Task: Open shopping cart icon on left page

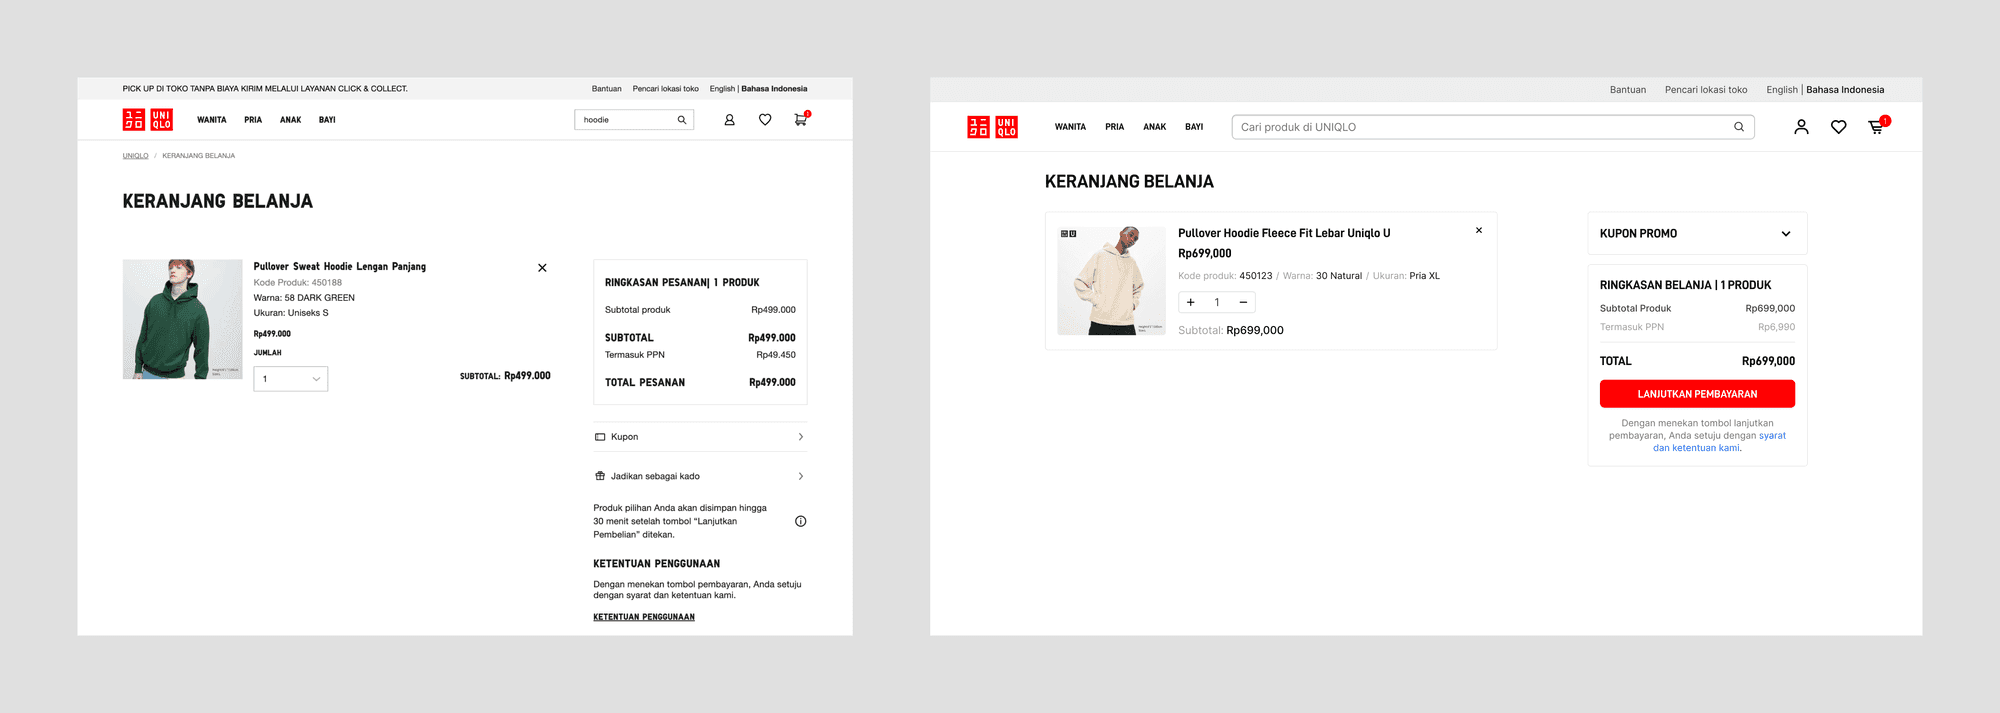Action: click(x=801, y=119)
